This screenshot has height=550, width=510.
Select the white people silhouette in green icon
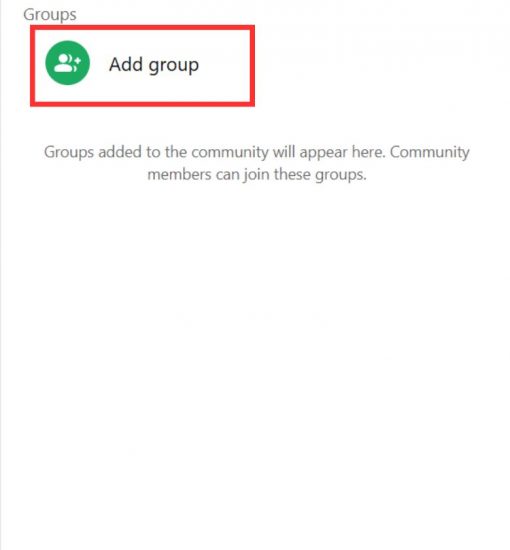pyautogui.click(x=65, y=63)
